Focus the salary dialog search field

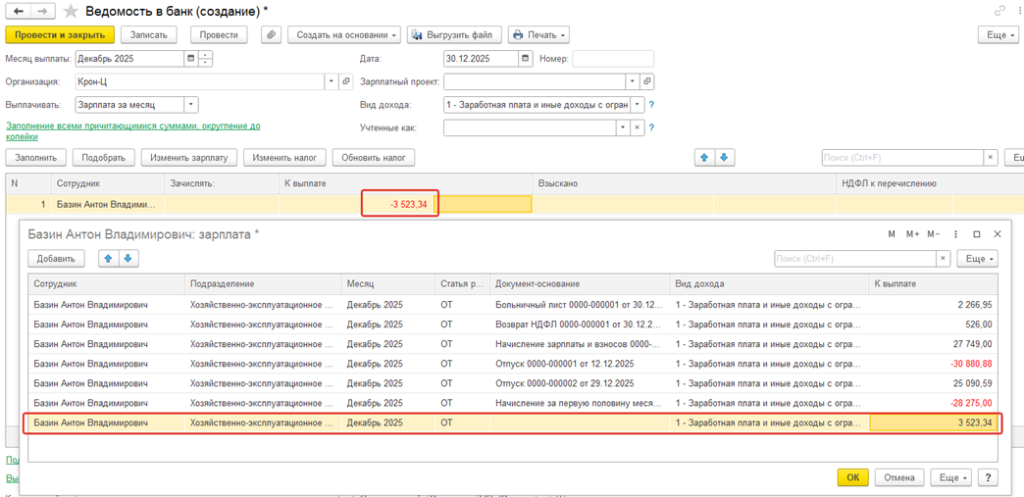click(x=855, y=259)
